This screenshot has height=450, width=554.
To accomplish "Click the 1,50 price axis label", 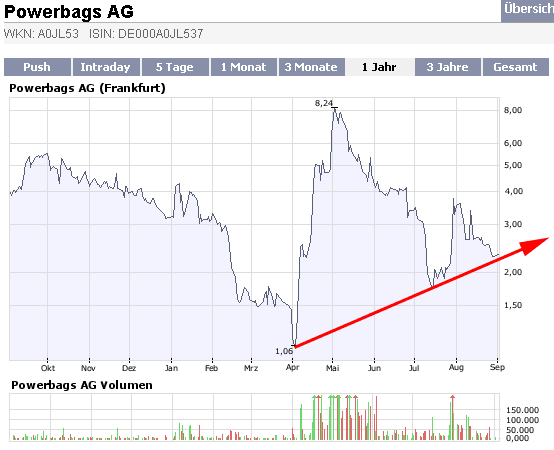I will pyautogui.click(x=513, y=305).
